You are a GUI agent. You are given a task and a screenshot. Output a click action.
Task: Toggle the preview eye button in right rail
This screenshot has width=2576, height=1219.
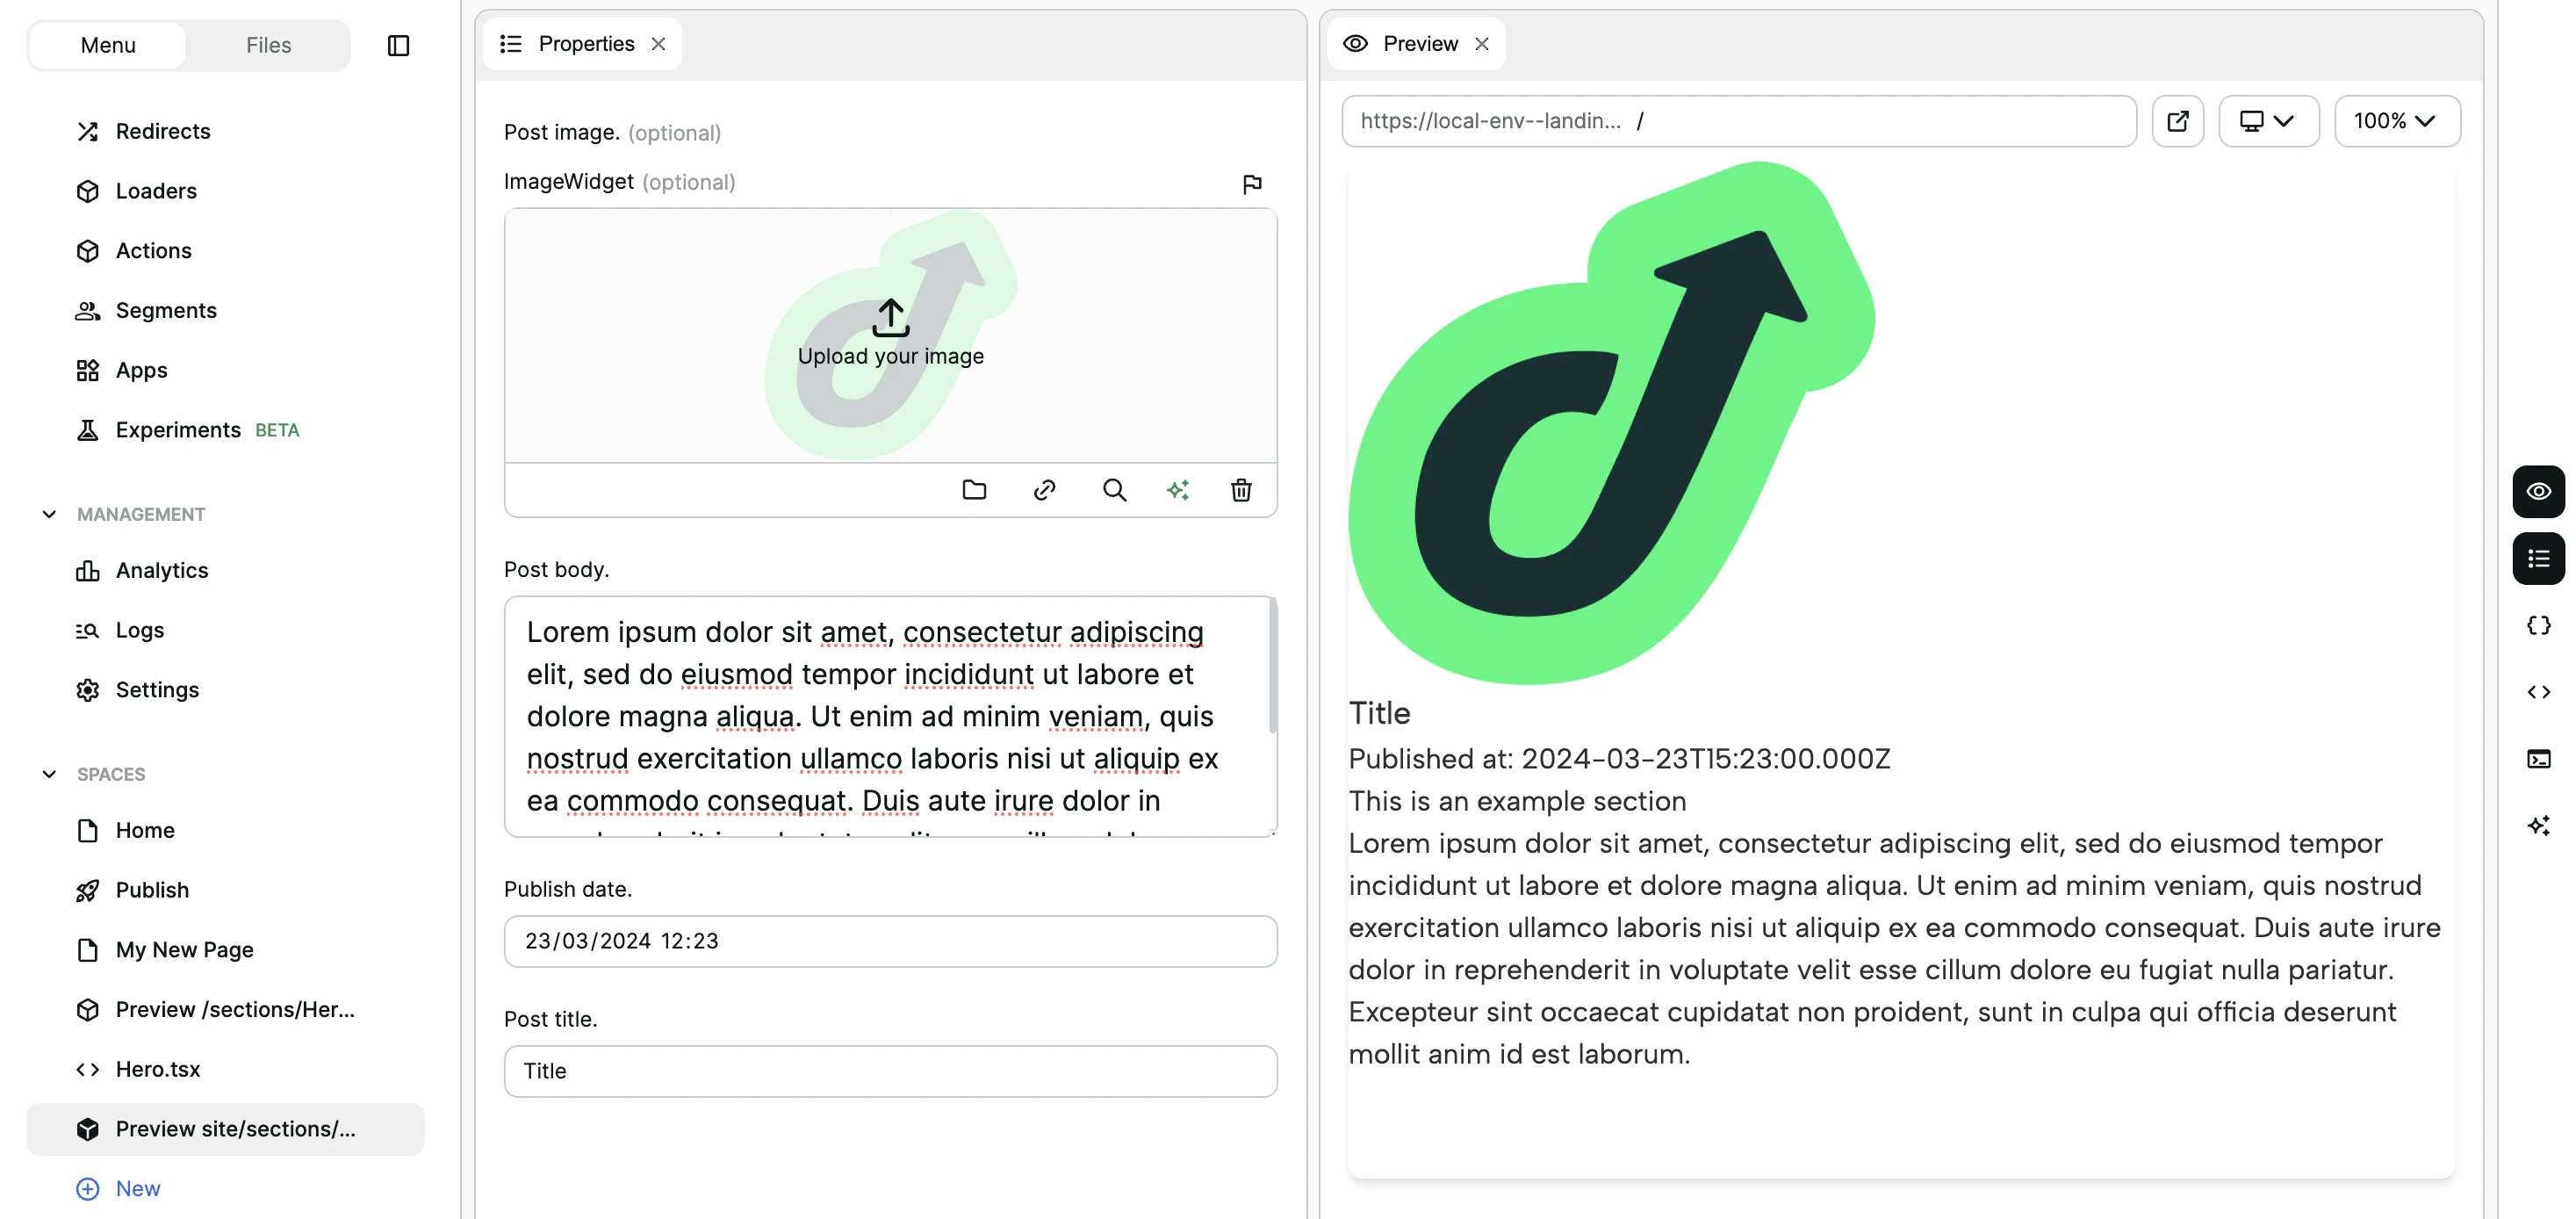point(2538,491)
